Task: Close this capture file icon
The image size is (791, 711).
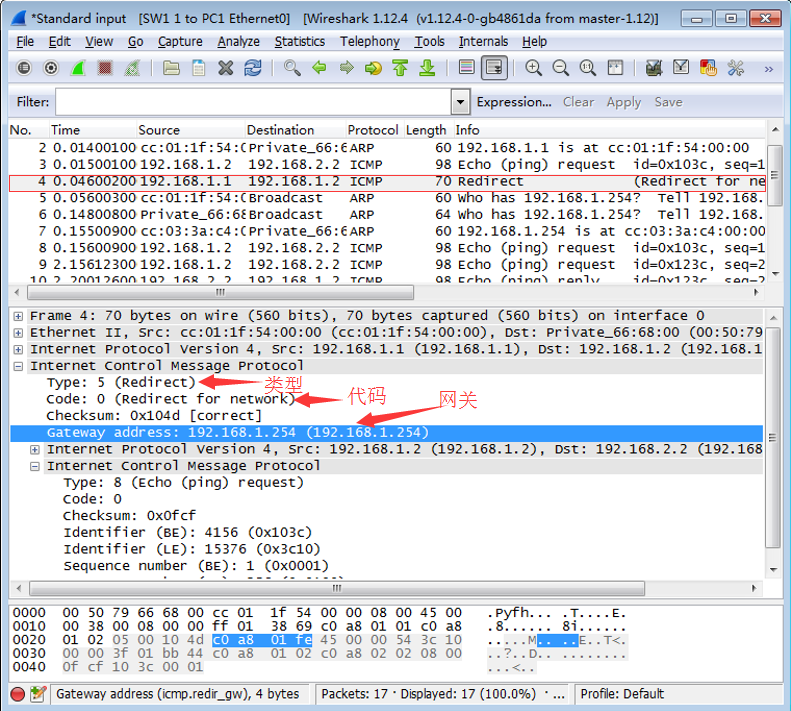Action: [225, 68]
